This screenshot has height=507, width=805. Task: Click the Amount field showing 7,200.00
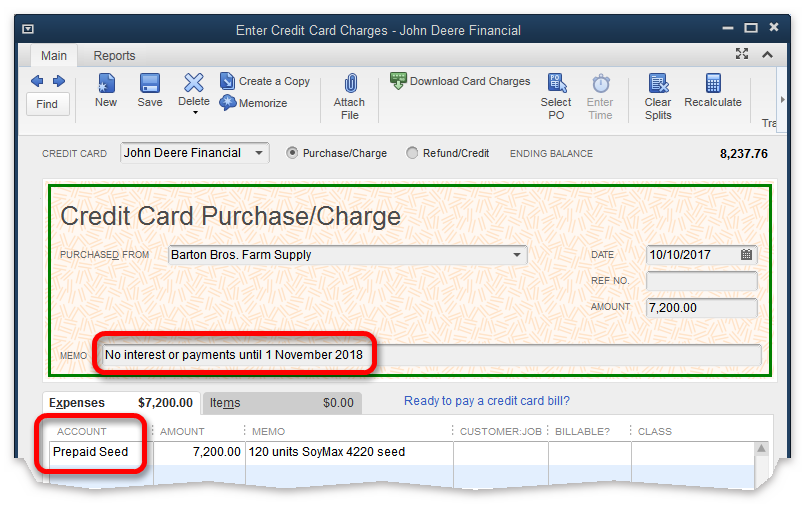[701, 307]
